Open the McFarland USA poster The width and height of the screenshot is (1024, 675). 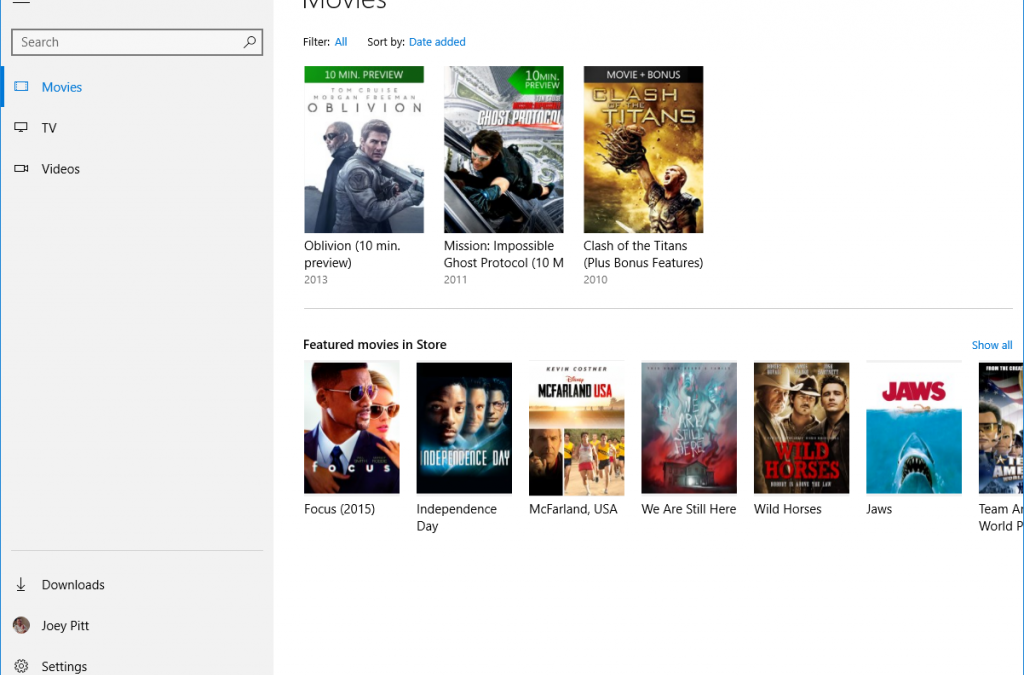[577, 428]
